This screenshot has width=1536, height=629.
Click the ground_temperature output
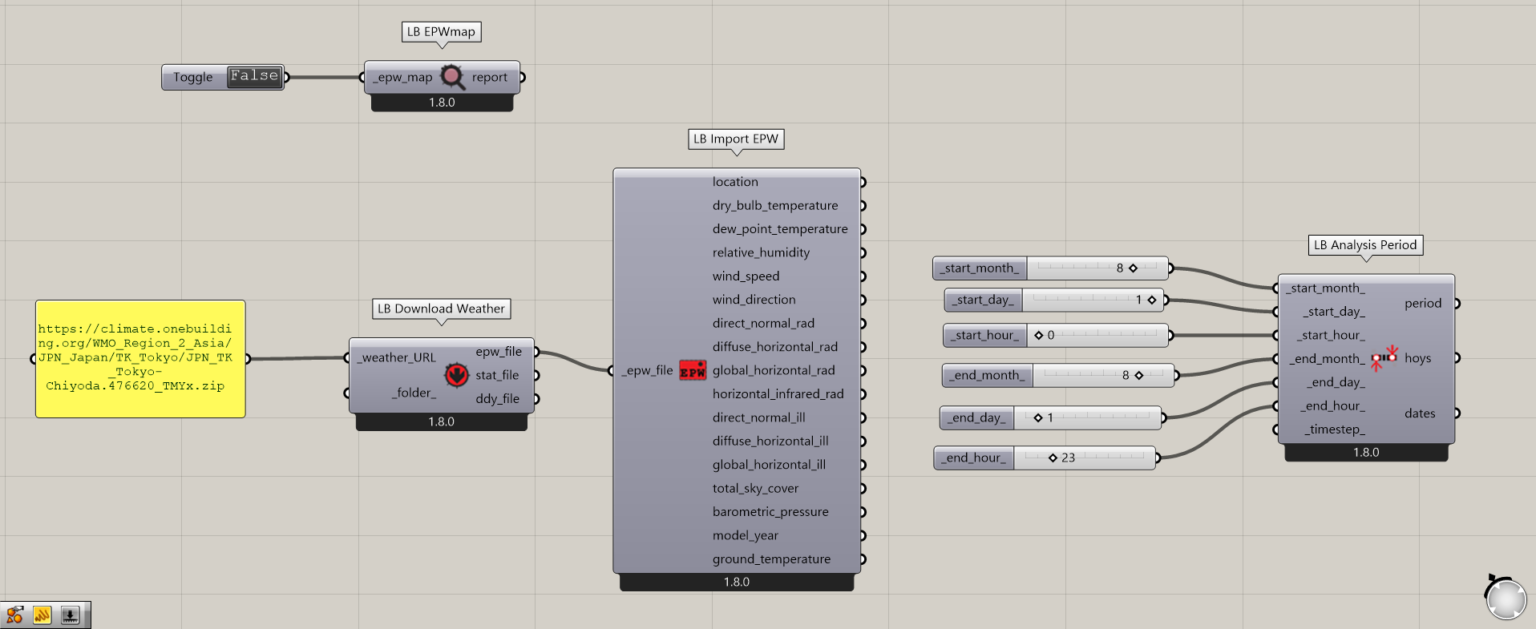pyautogui.click(x=771, y=559)
